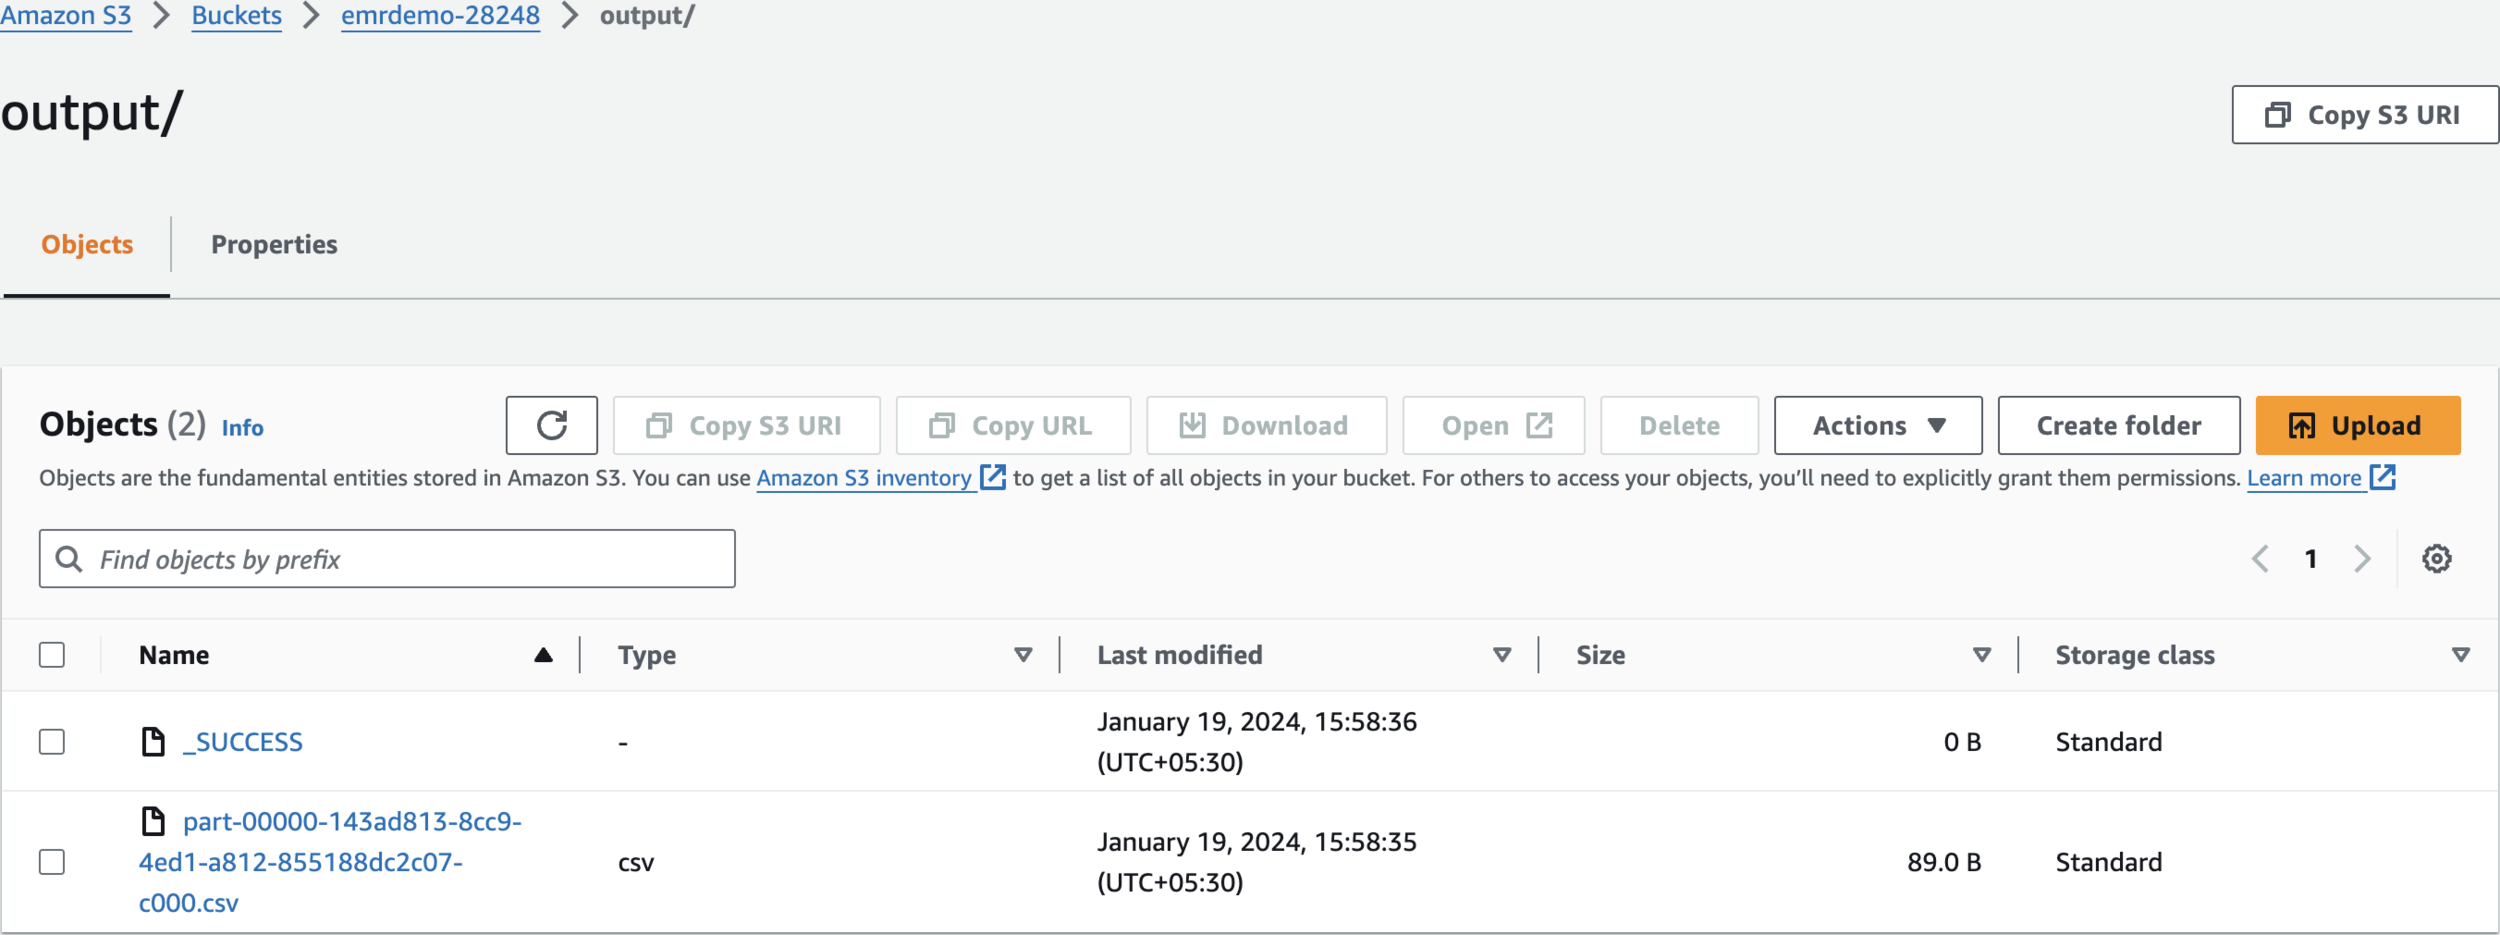The height and width of the screenshot is (935, 2500).
Task: Focus the Find objects by prefix field
Action: click(387, 558)
